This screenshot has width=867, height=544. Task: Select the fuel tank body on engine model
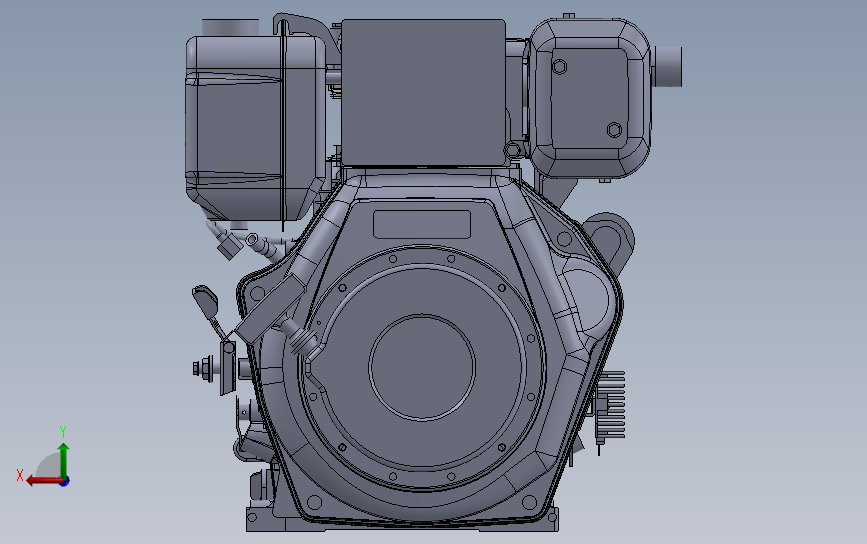254,127
